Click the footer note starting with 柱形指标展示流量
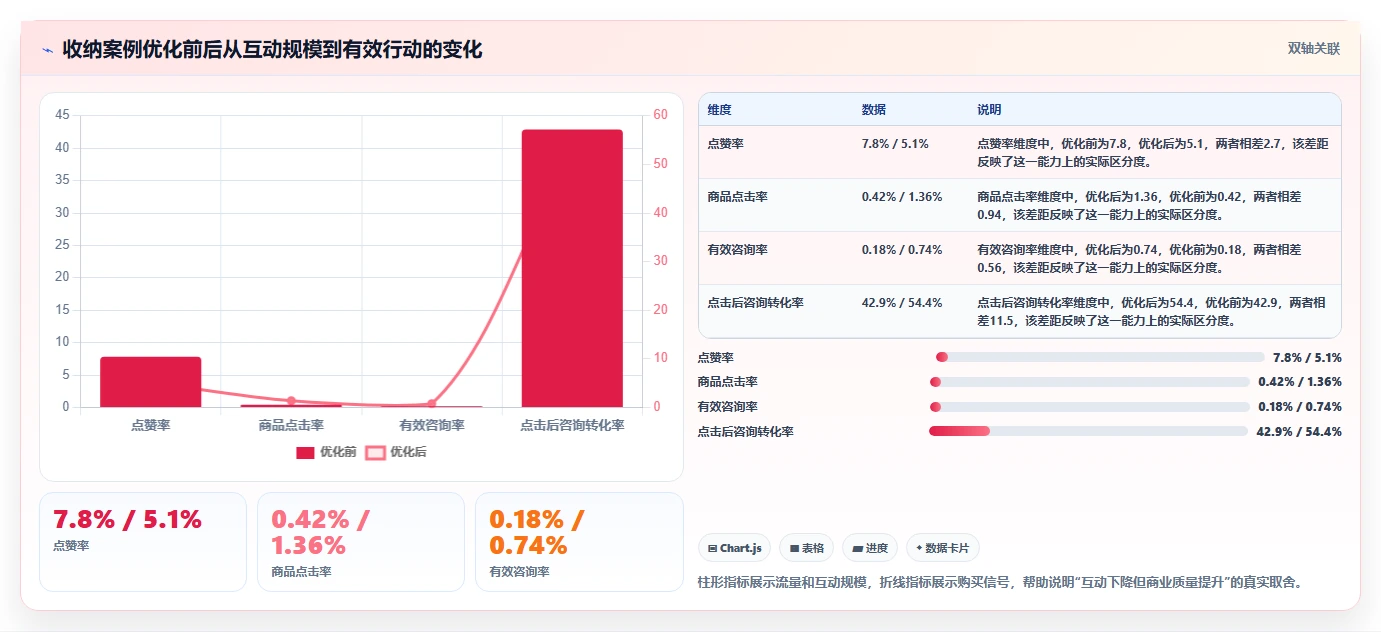Screen dimensions: 1381x632 coord(1000,582)
